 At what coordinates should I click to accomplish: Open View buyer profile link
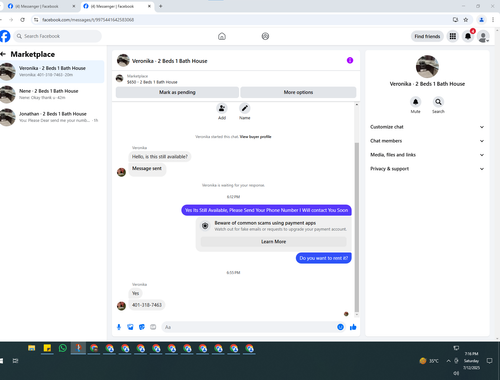tap(255, 137)
